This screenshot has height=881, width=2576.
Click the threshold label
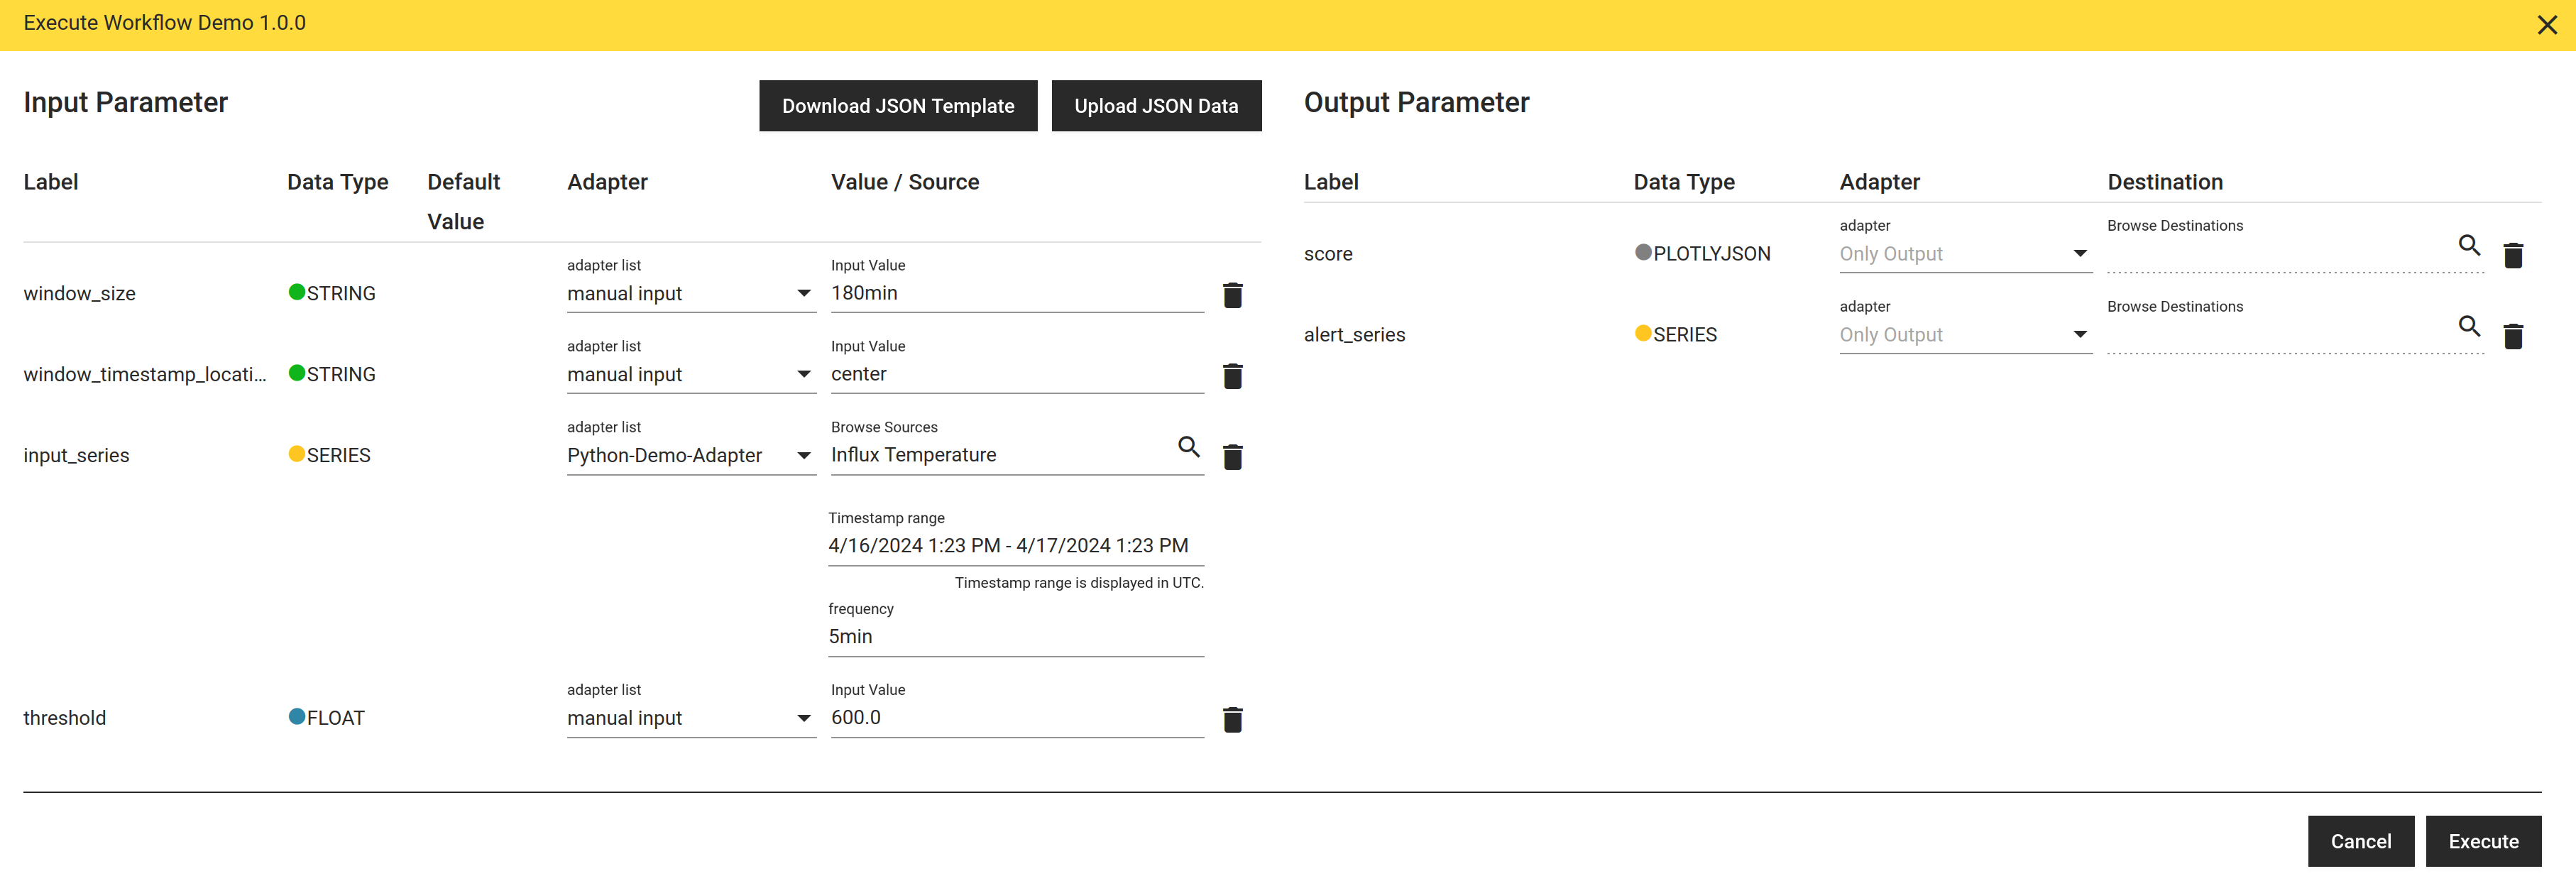65,719
